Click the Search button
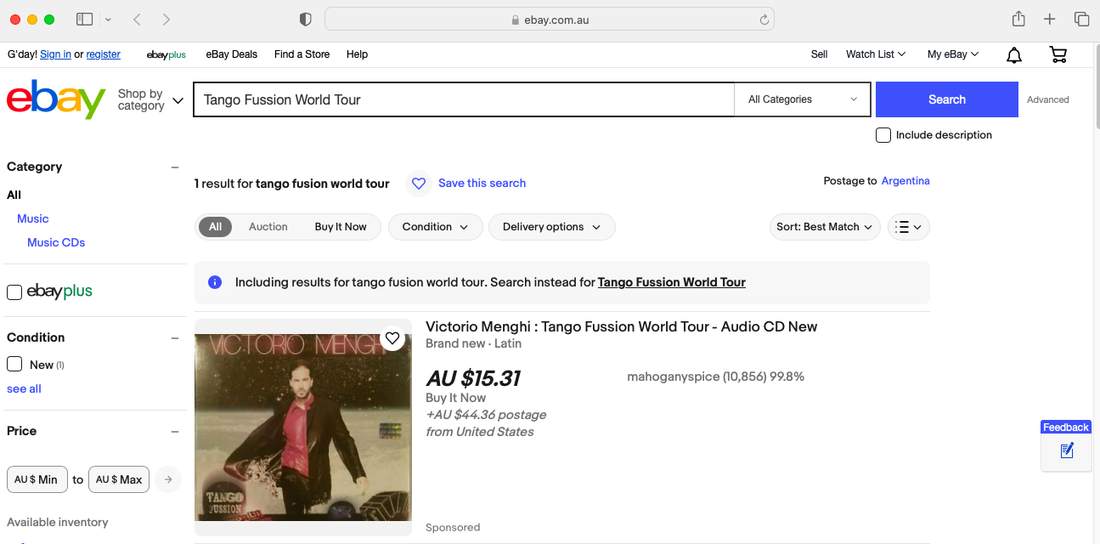Viewport: 1100px width, 544px height. [x=946, y=100]
